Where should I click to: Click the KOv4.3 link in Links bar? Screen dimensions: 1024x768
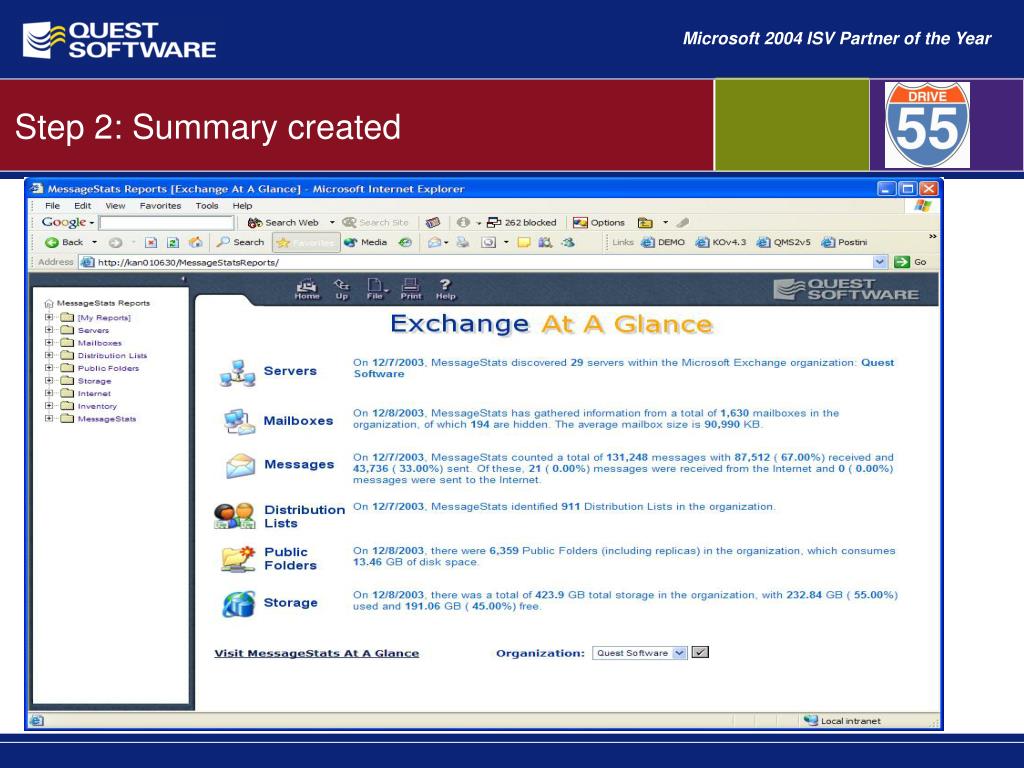tap(721, 242)
